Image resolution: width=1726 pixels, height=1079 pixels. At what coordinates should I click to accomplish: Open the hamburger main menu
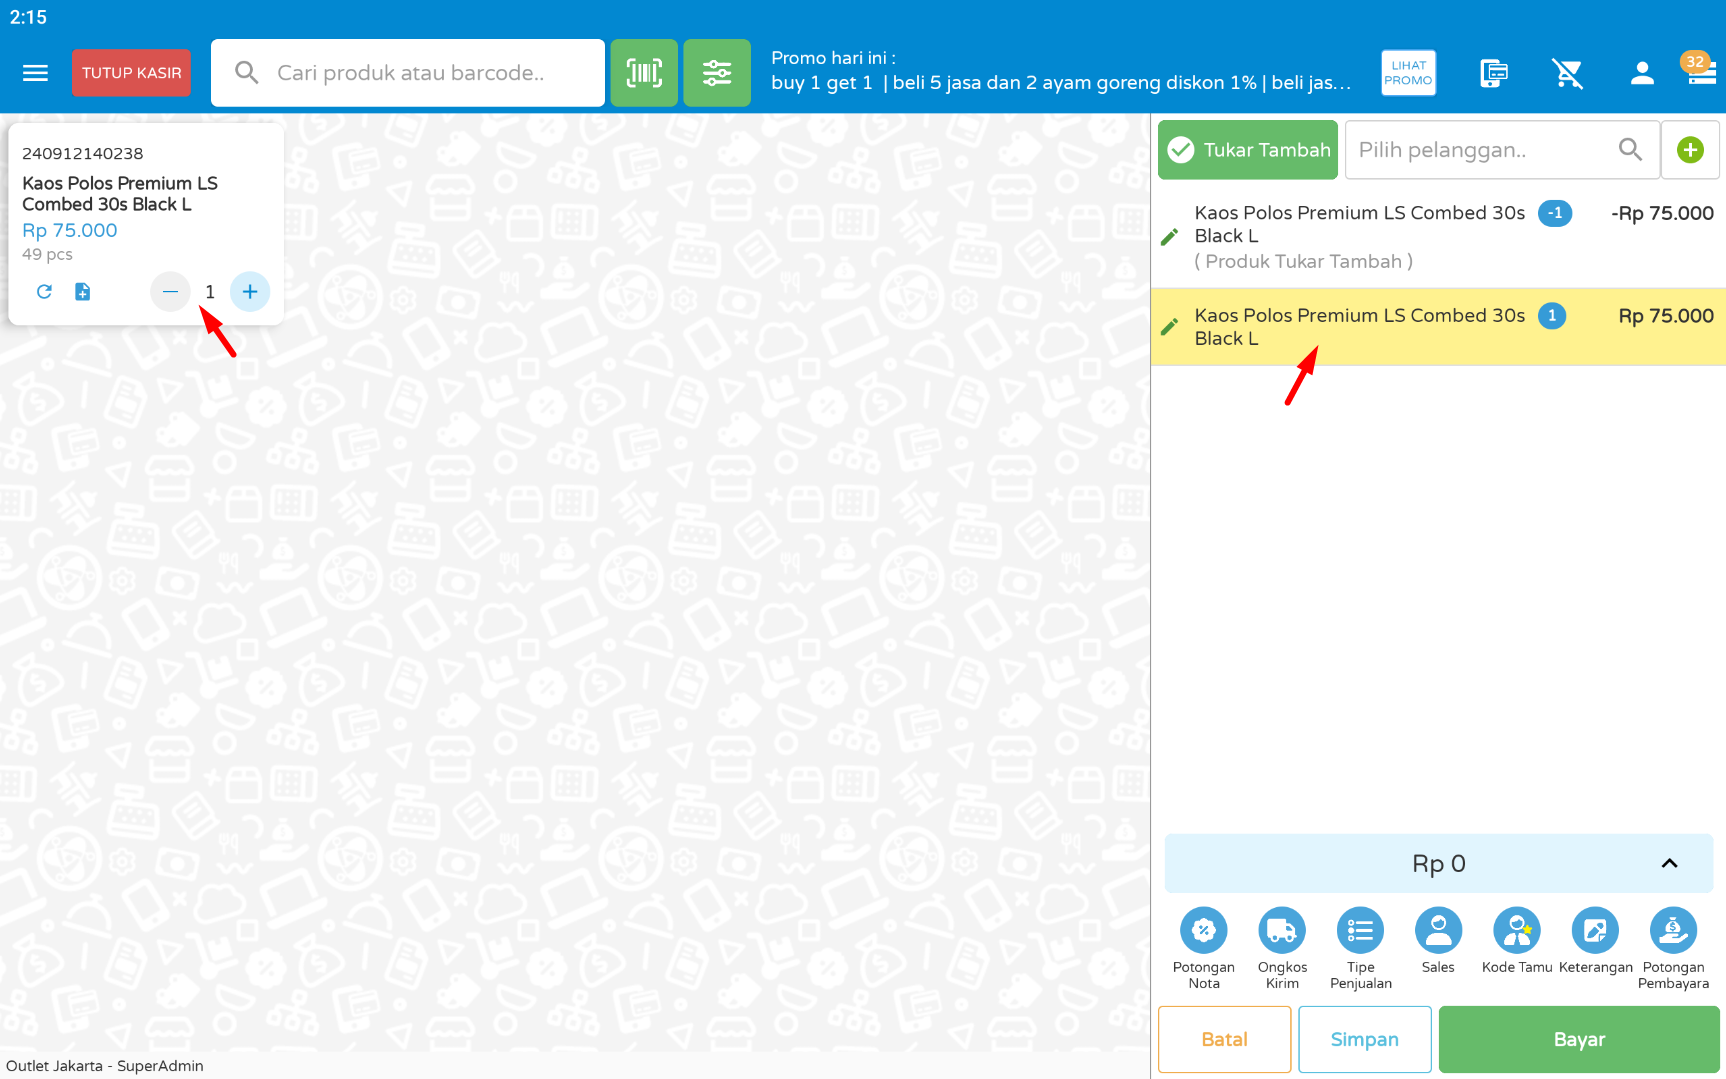35,73
